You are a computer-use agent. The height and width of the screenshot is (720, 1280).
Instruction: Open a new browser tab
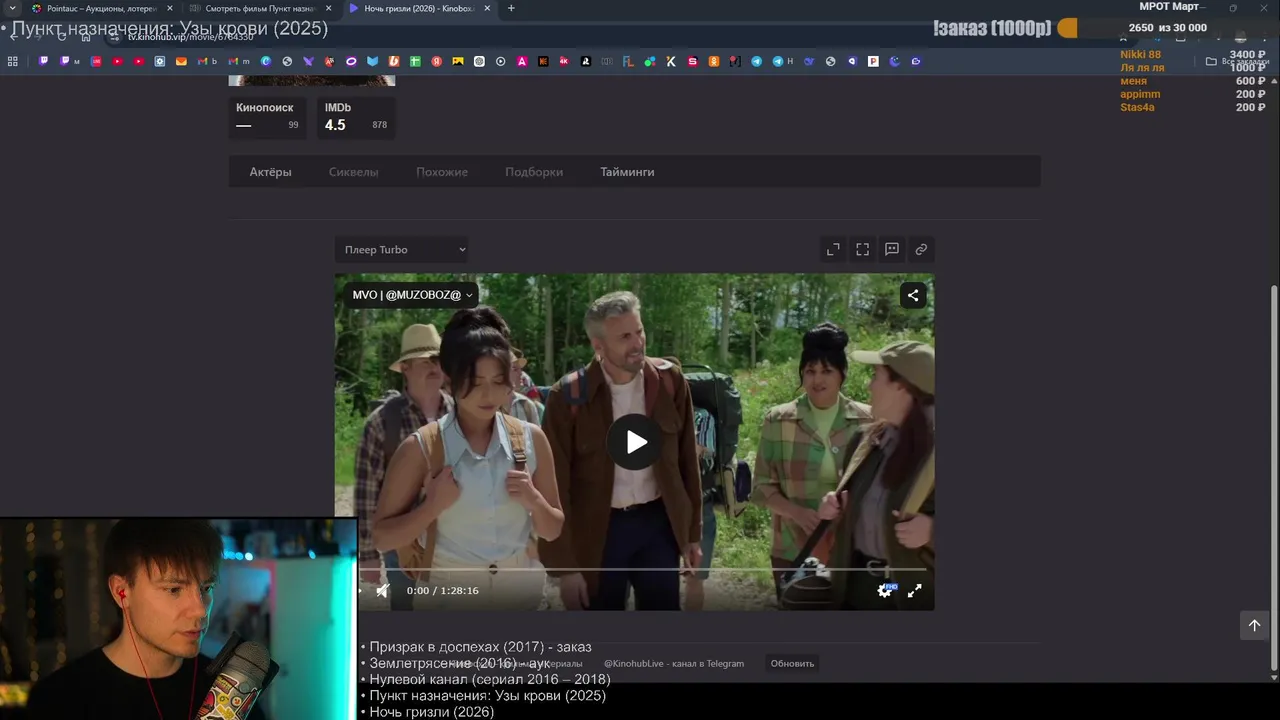(x=511, y=8)
